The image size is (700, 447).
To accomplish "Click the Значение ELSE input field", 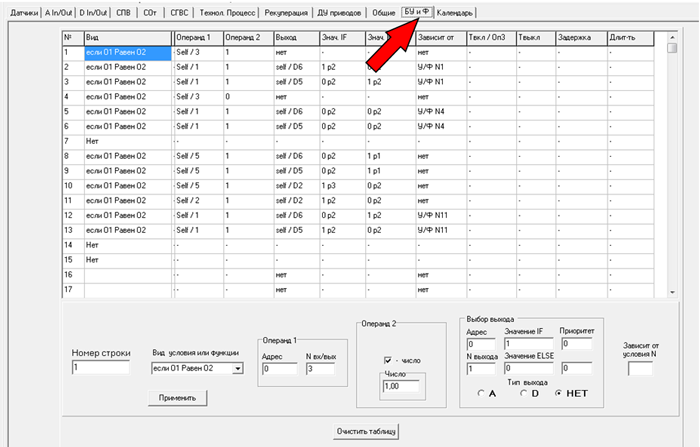I will pos(530,369).
